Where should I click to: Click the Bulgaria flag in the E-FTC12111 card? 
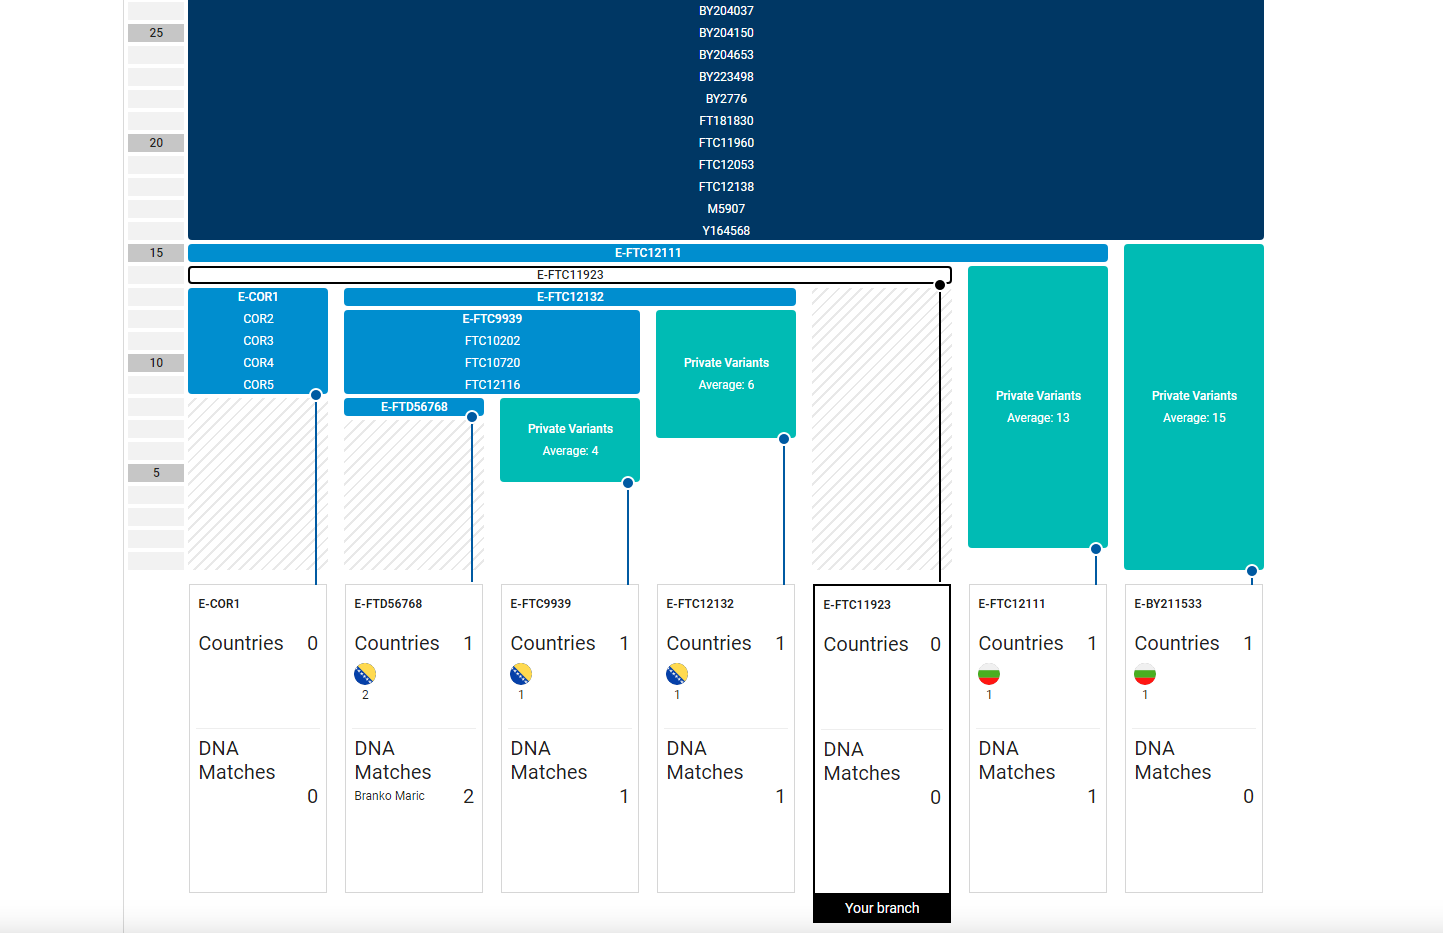(989, 674)
